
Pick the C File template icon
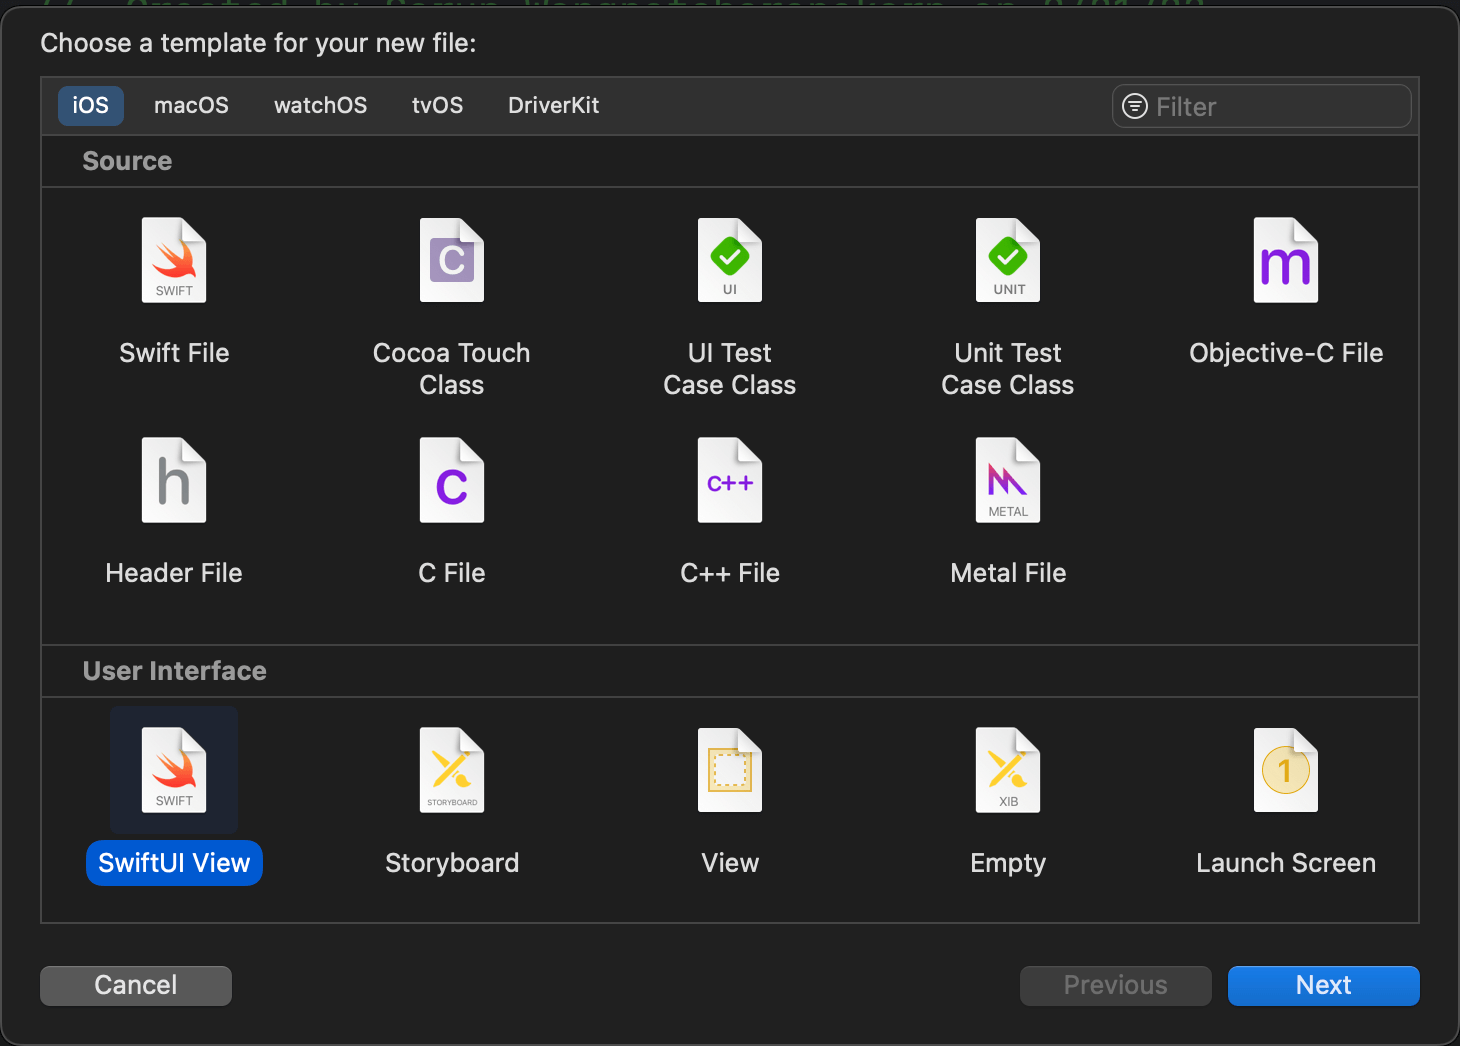click(452, 480)
